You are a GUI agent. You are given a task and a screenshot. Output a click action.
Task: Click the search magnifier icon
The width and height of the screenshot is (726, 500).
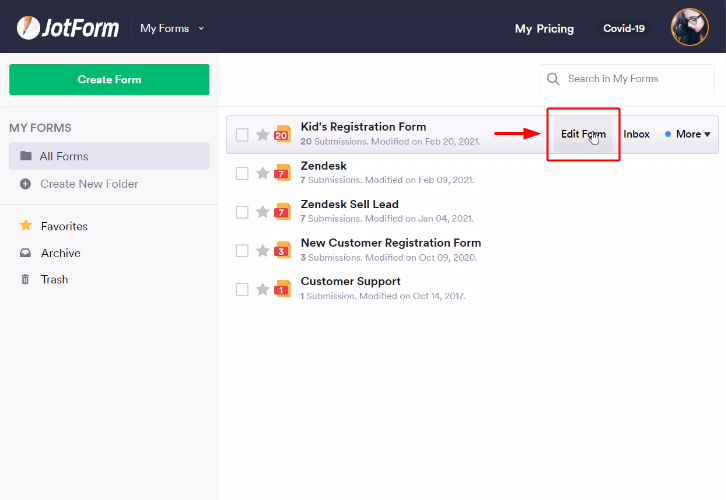tap(553, 79)
